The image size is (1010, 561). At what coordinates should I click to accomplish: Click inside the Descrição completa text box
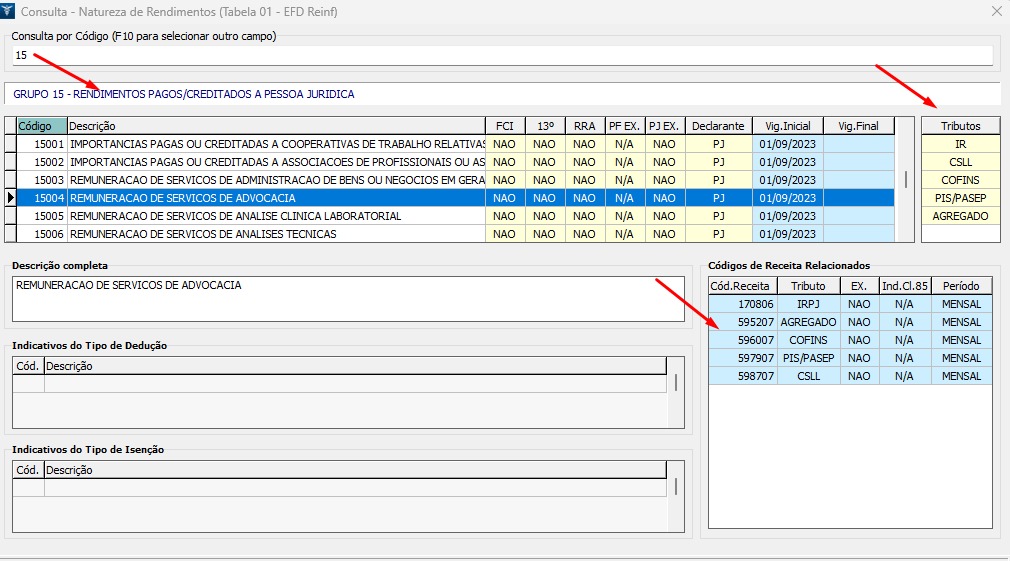click(x=348, y=298)
